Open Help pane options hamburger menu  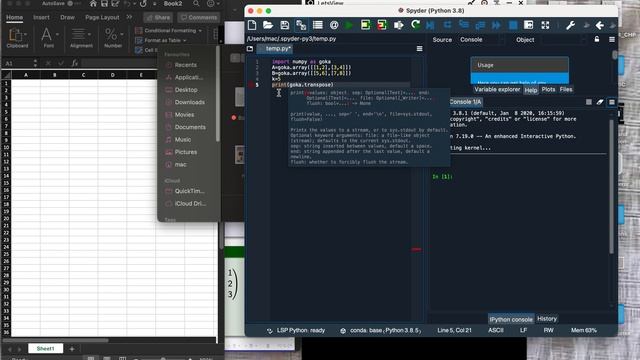click(x=612, y=40)
